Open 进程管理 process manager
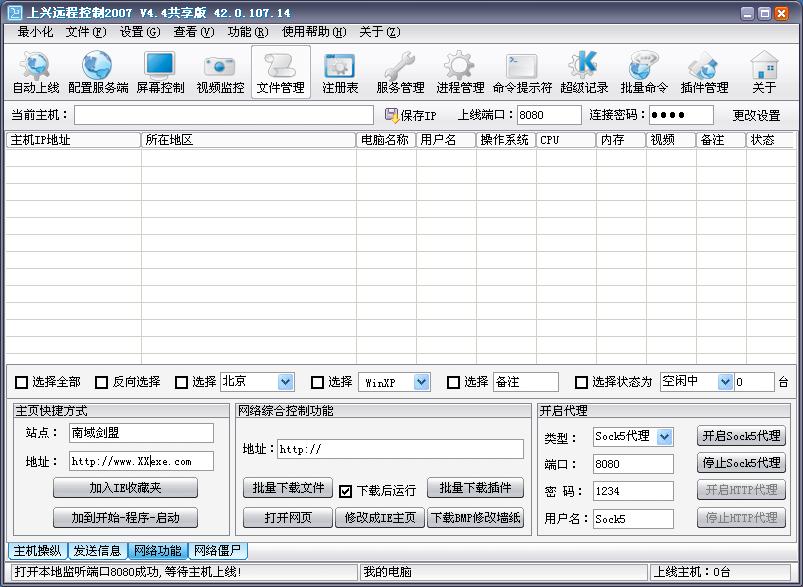803x587 pixels. [x=460, y=72]
